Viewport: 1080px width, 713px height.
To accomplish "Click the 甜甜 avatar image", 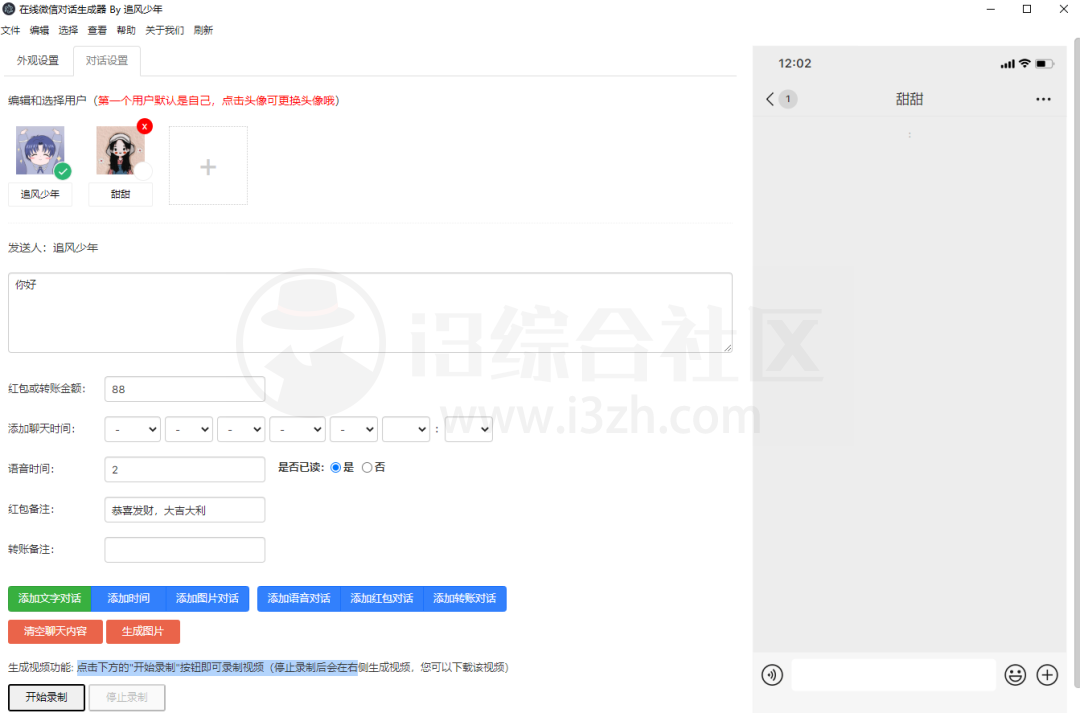I will [121, 150].
